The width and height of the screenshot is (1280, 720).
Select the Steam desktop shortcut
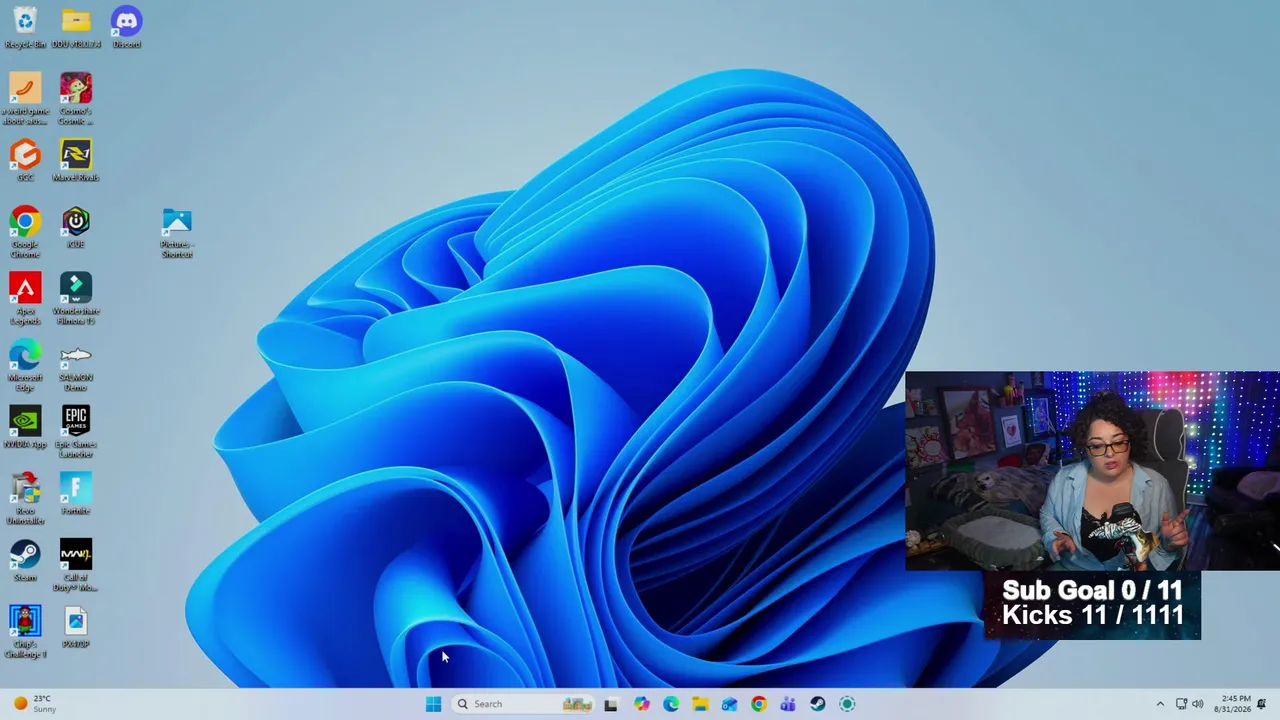click(x=25, y=560)
